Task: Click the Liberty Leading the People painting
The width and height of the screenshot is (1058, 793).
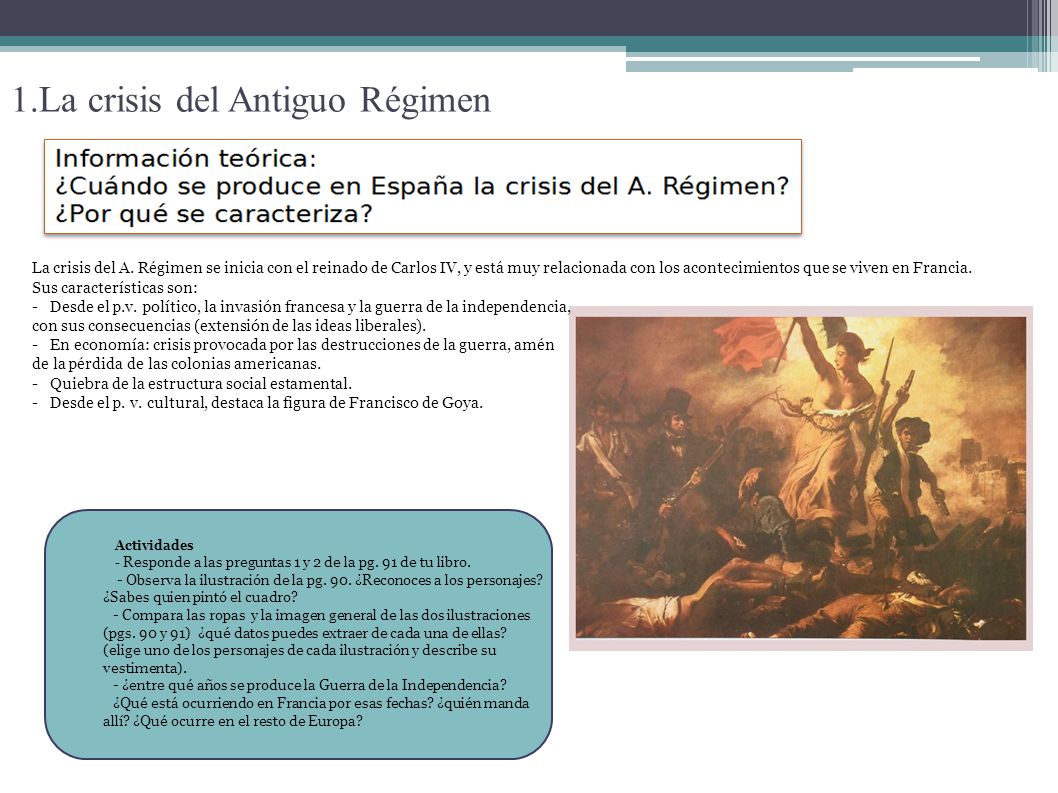Action: point(801,478)
